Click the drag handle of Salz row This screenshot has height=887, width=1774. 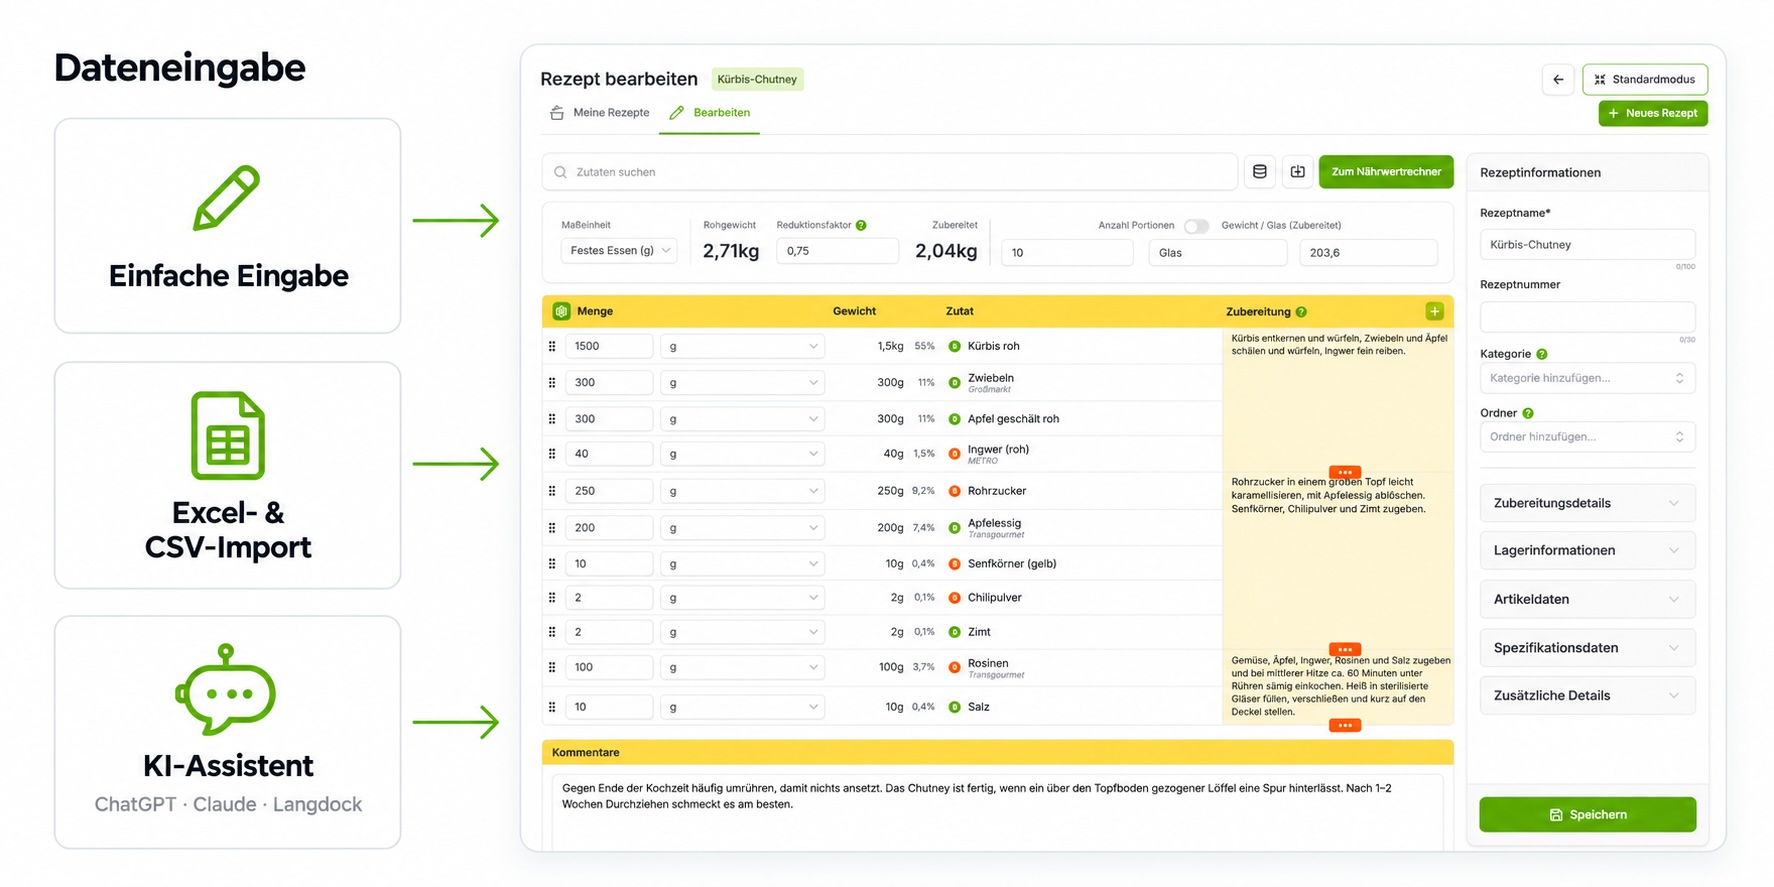click(552, 707)
